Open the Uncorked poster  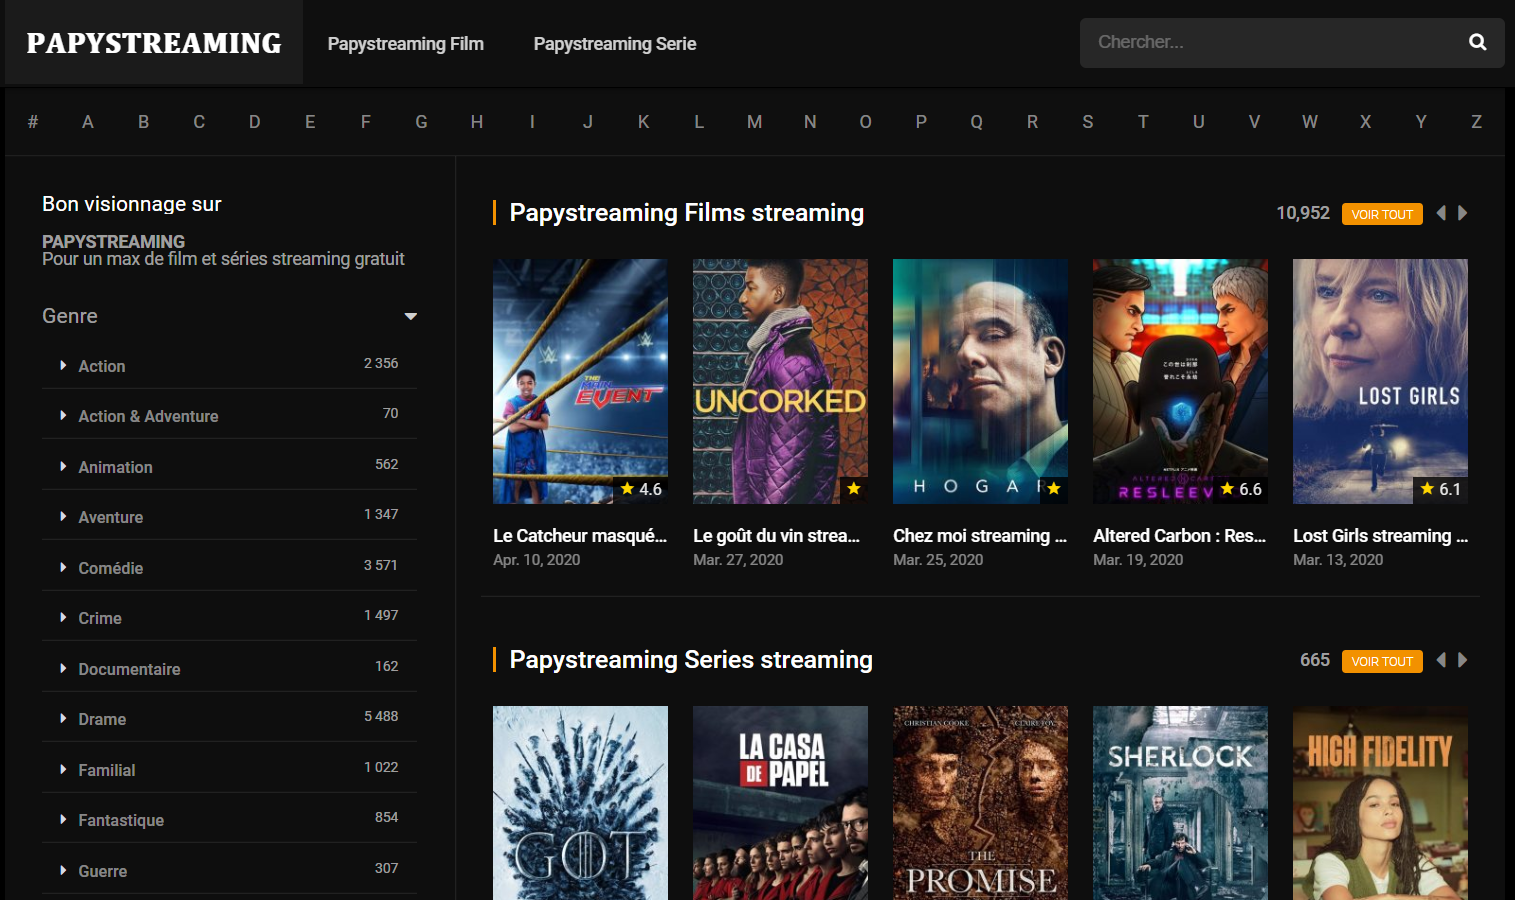[x=780, y=381]
